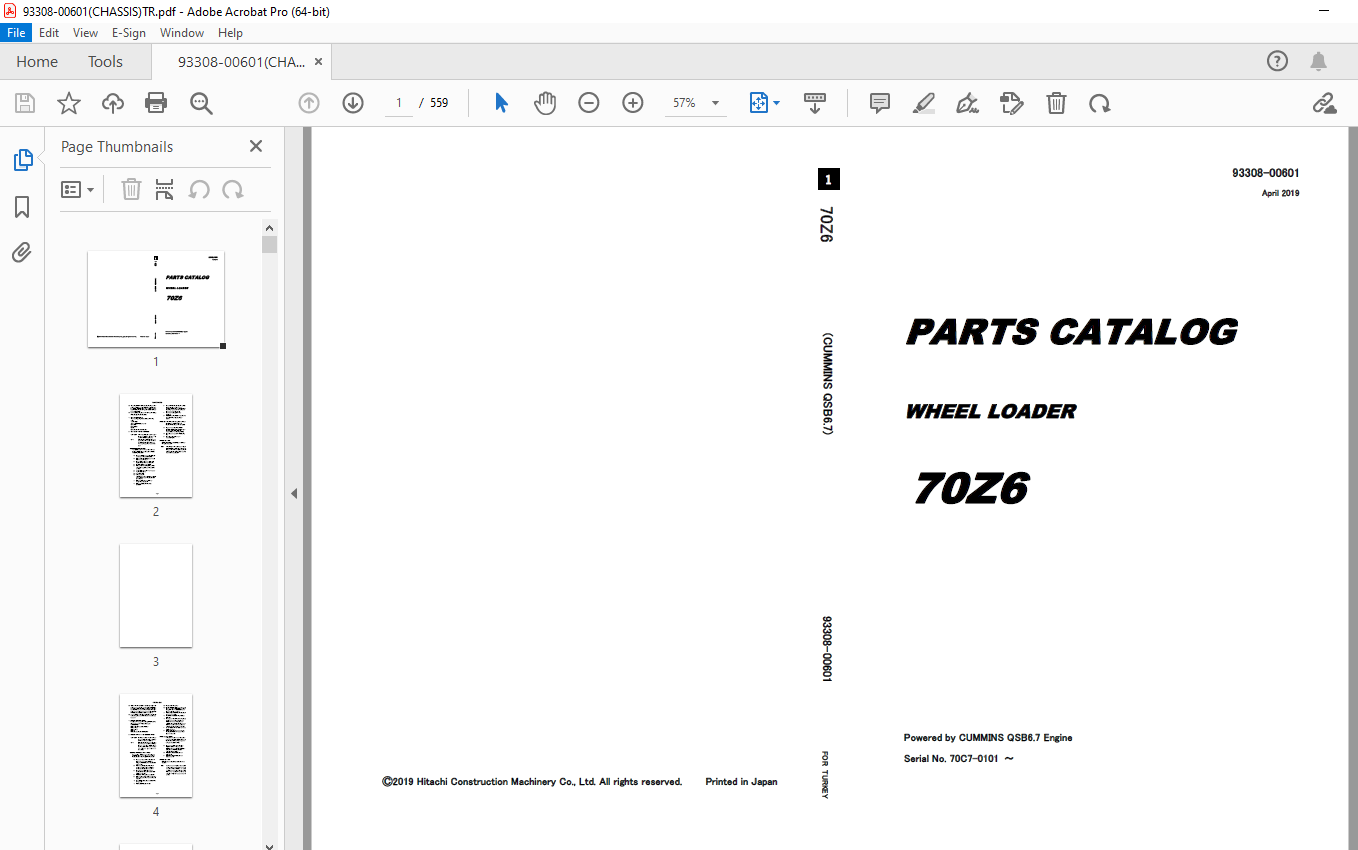Viewport: 1358px width, 850px height.
Task: Select the 93308-00601 document tab
Action: point(241,61)
